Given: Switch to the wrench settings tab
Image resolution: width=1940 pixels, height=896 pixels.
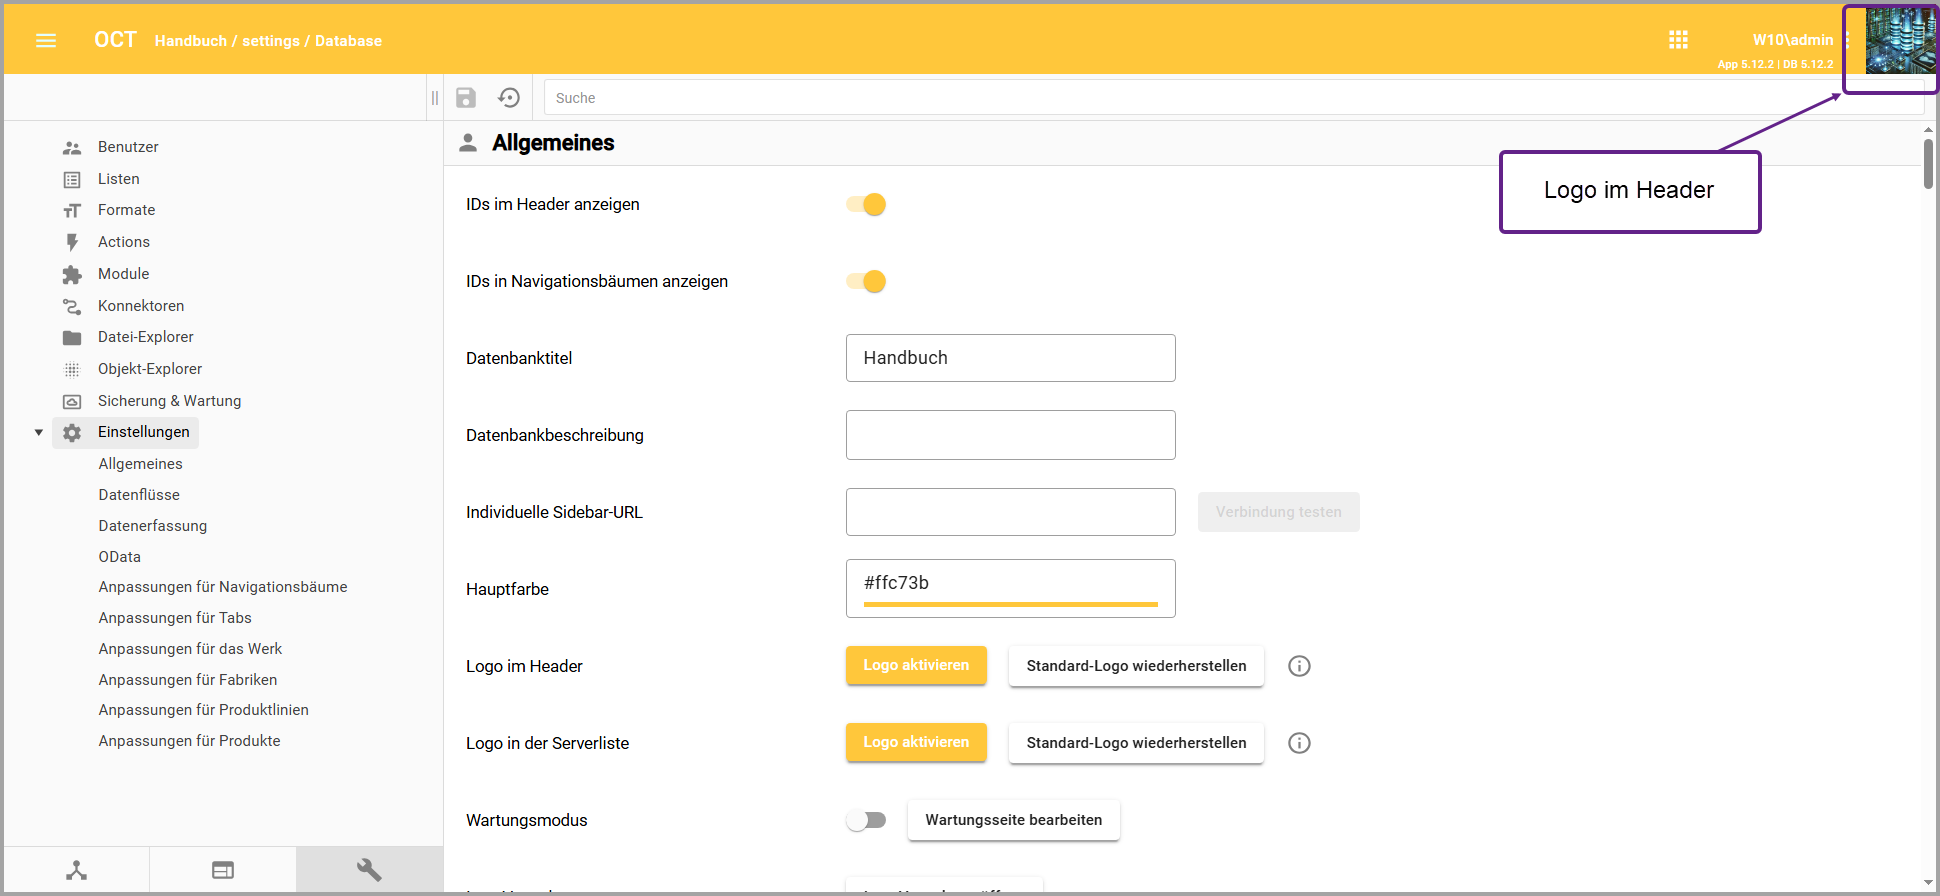Looking at the screenshot, I should pos(369,870).
